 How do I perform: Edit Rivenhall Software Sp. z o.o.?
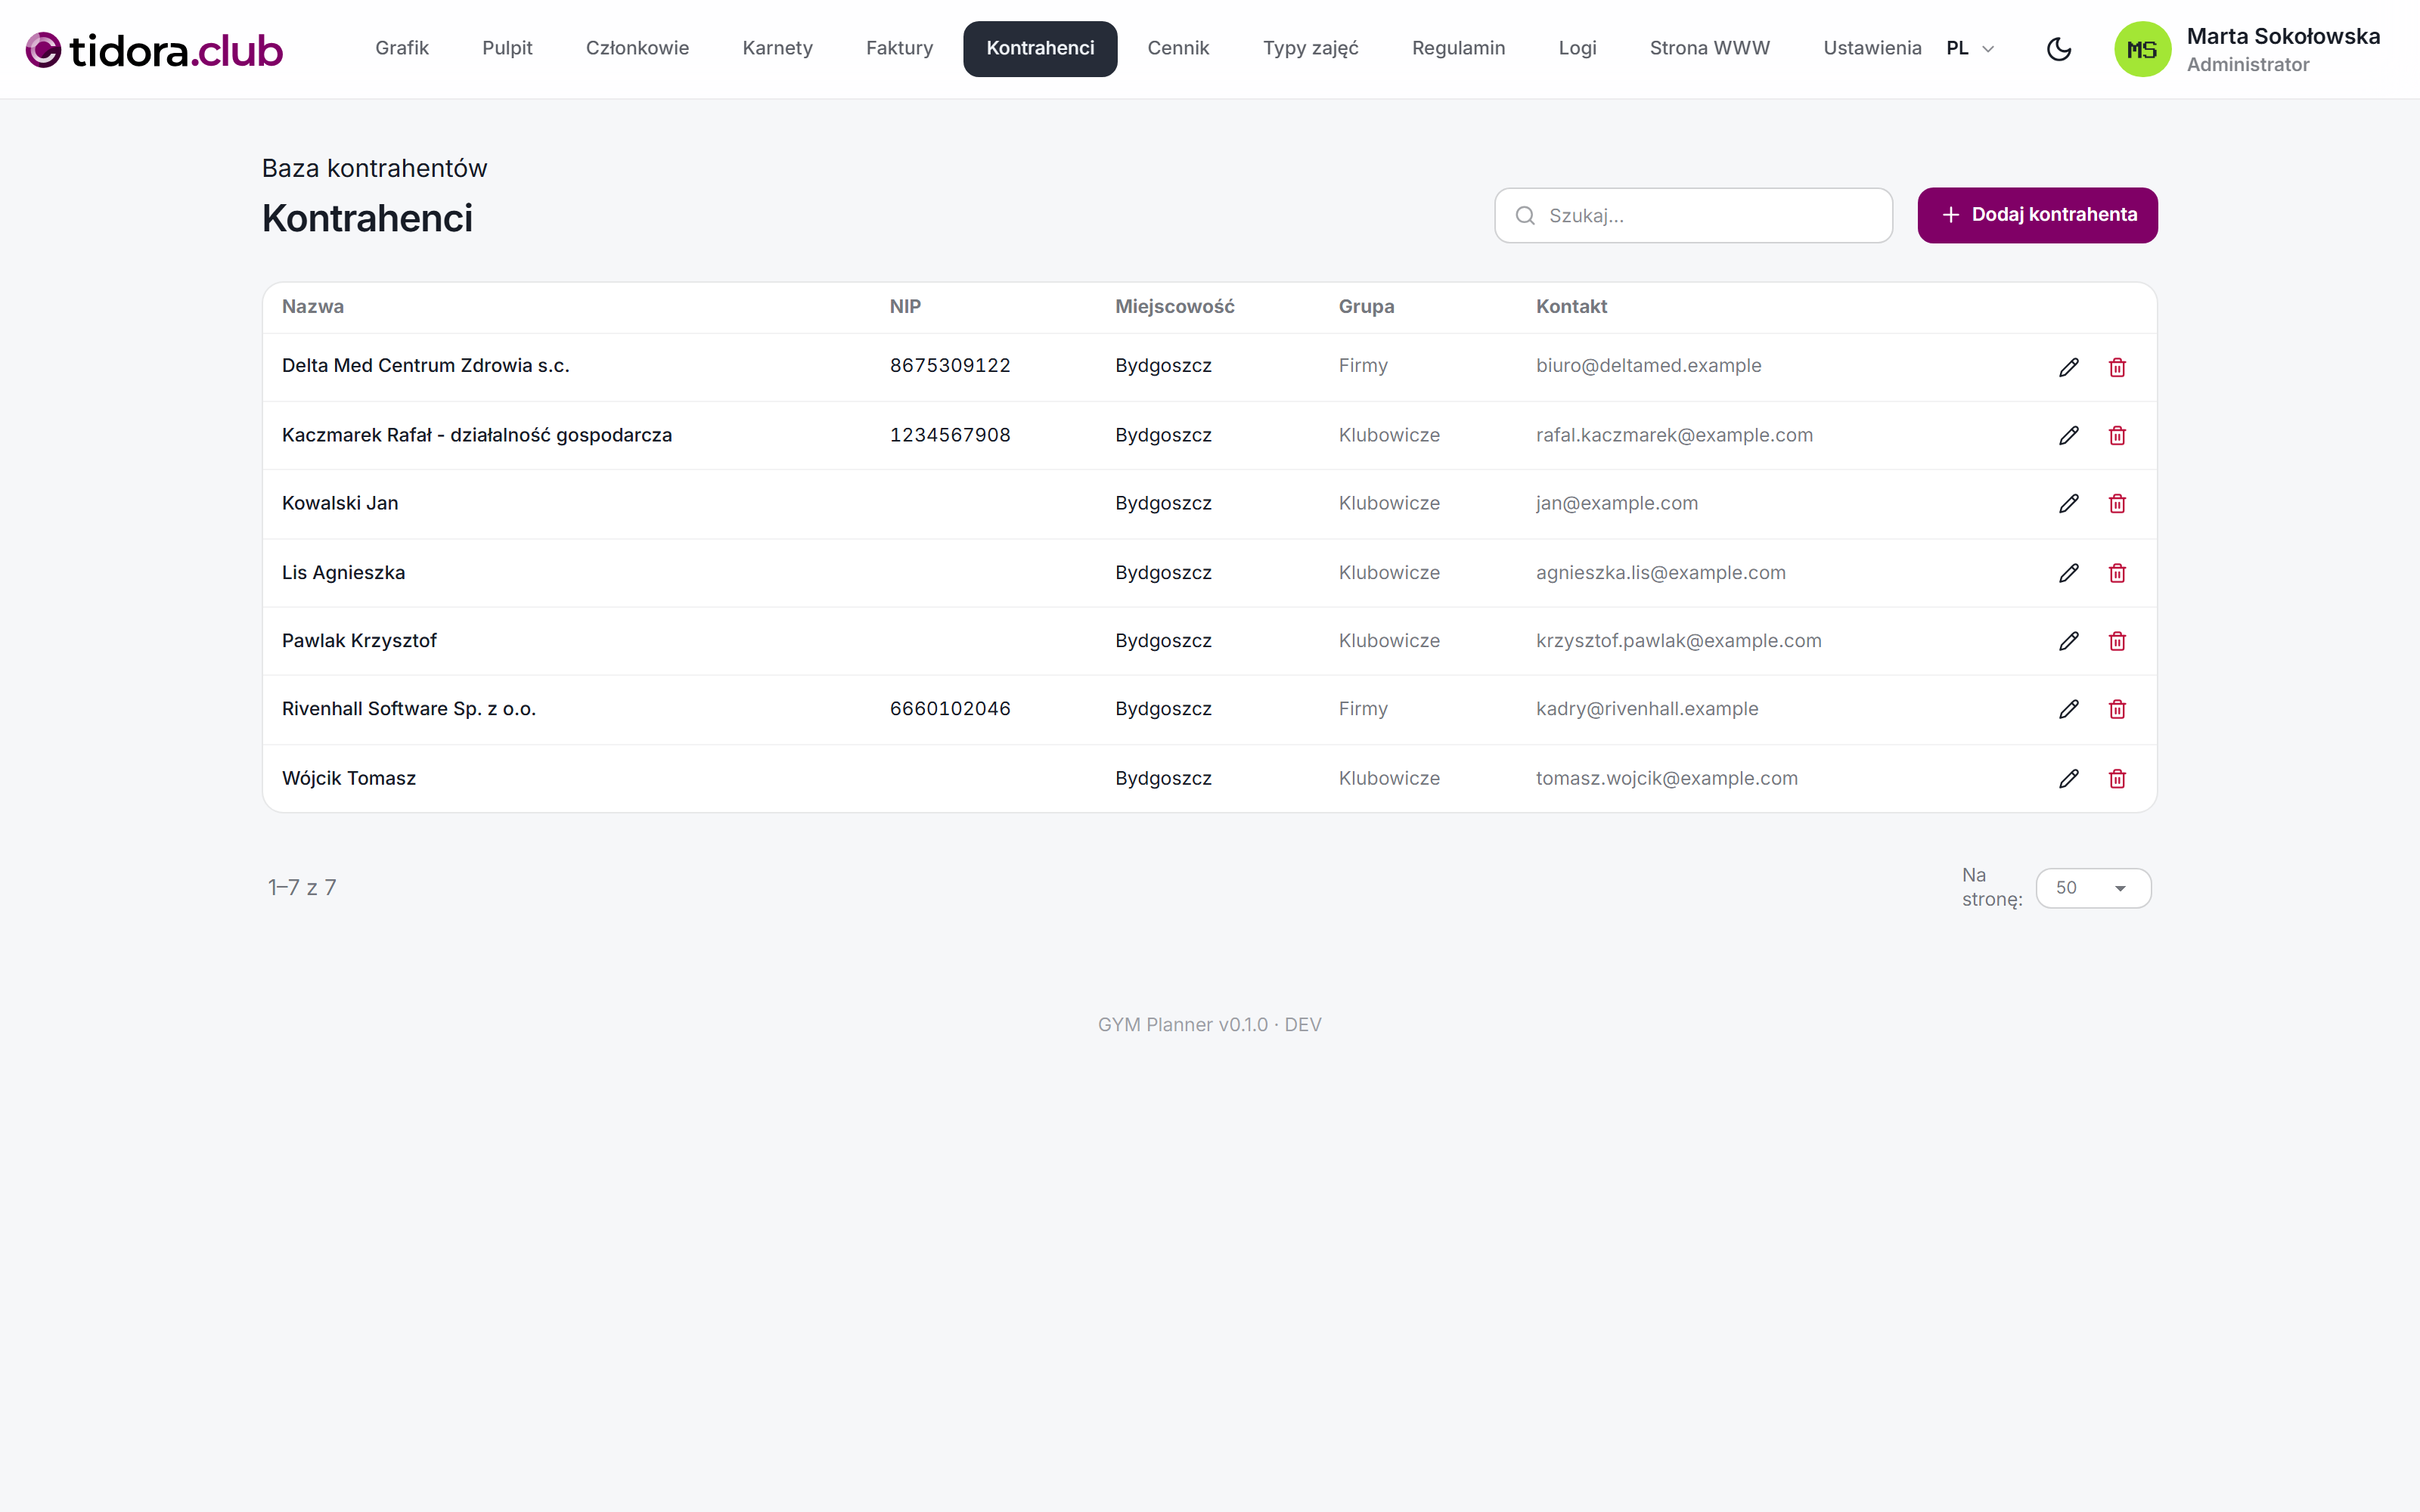(x=2069, y=709)
